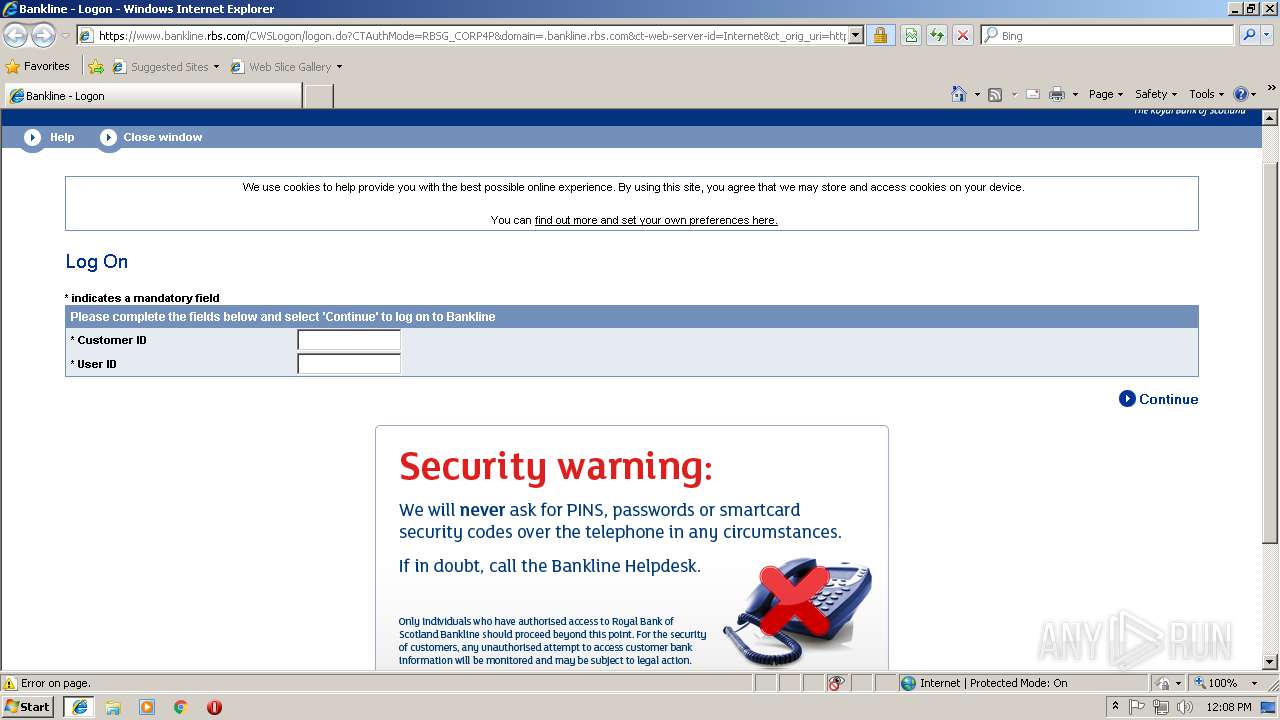The height and width of the screenshot is (720, 1280).
Task: Click the Customer ID input field
Action: click(x=349, y=340)
